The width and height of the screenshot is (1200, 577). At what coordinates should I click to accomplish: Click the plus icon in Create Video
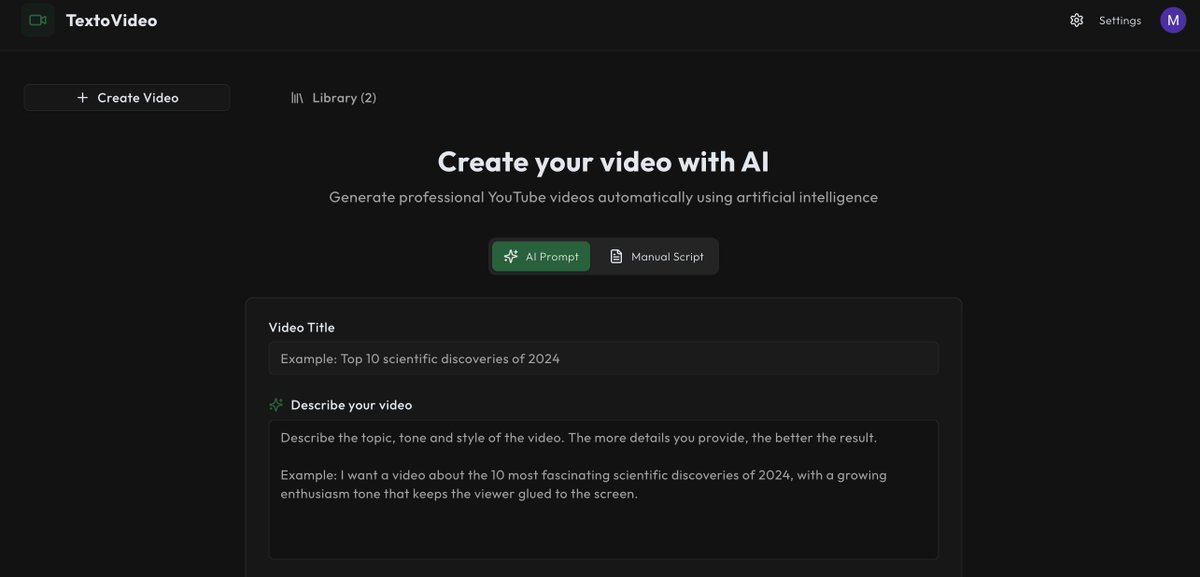click(x=82, y=98)
